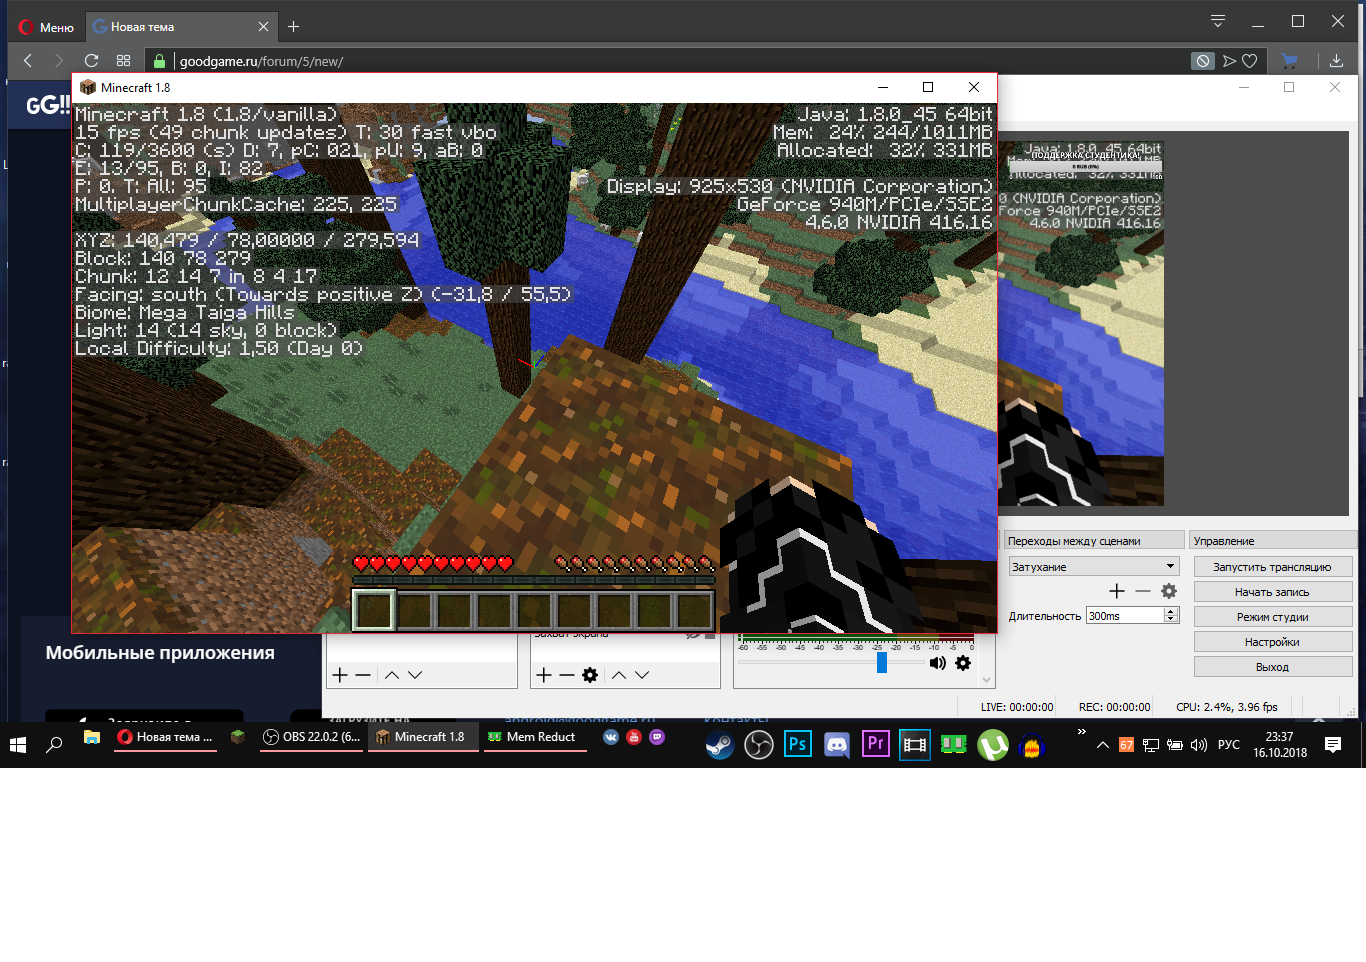The width and height of the screenshot is (1366, 962).
Task: Open the Затухание transition dropdown
Action: tap(1094, 567)
